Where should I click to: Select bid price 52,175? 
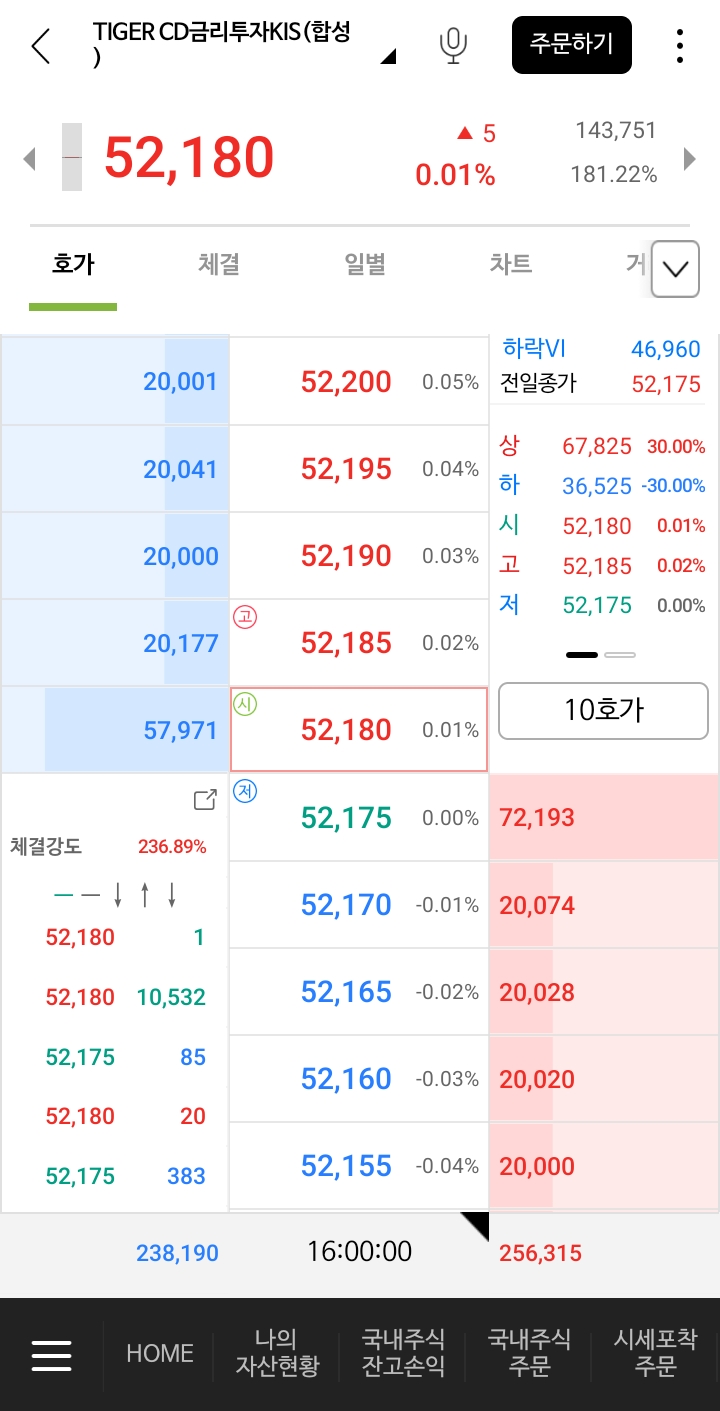click(360, 818)
